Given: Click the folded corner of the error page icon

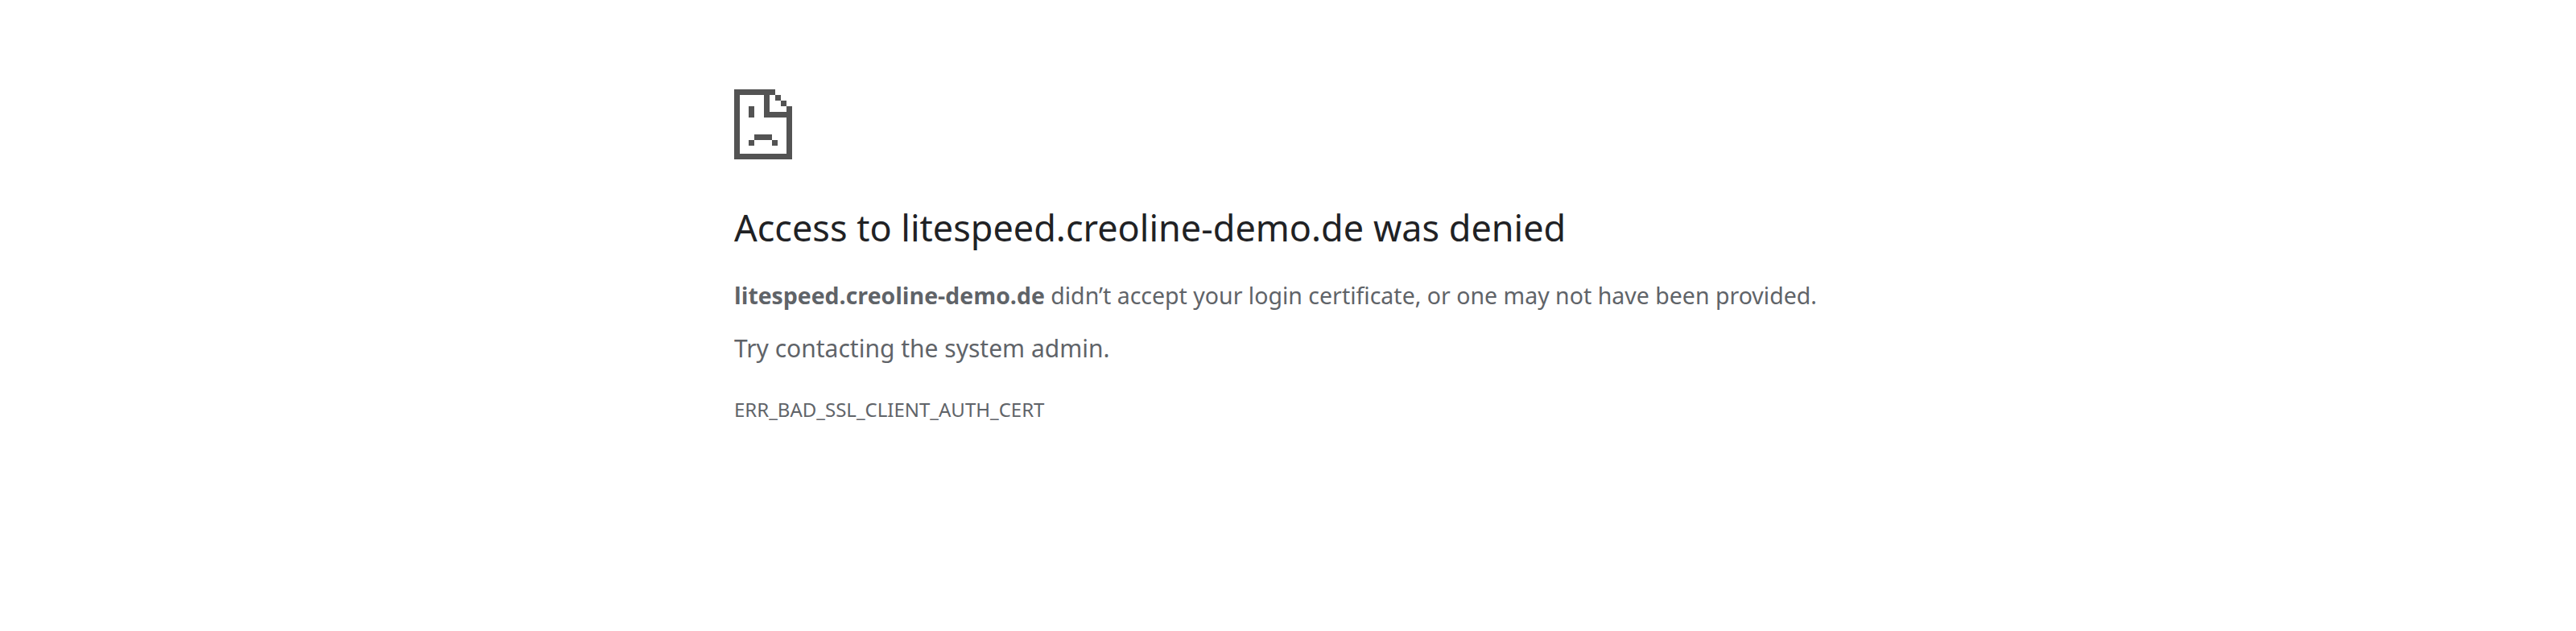Looking at the screenshot, I should point(782,102).
